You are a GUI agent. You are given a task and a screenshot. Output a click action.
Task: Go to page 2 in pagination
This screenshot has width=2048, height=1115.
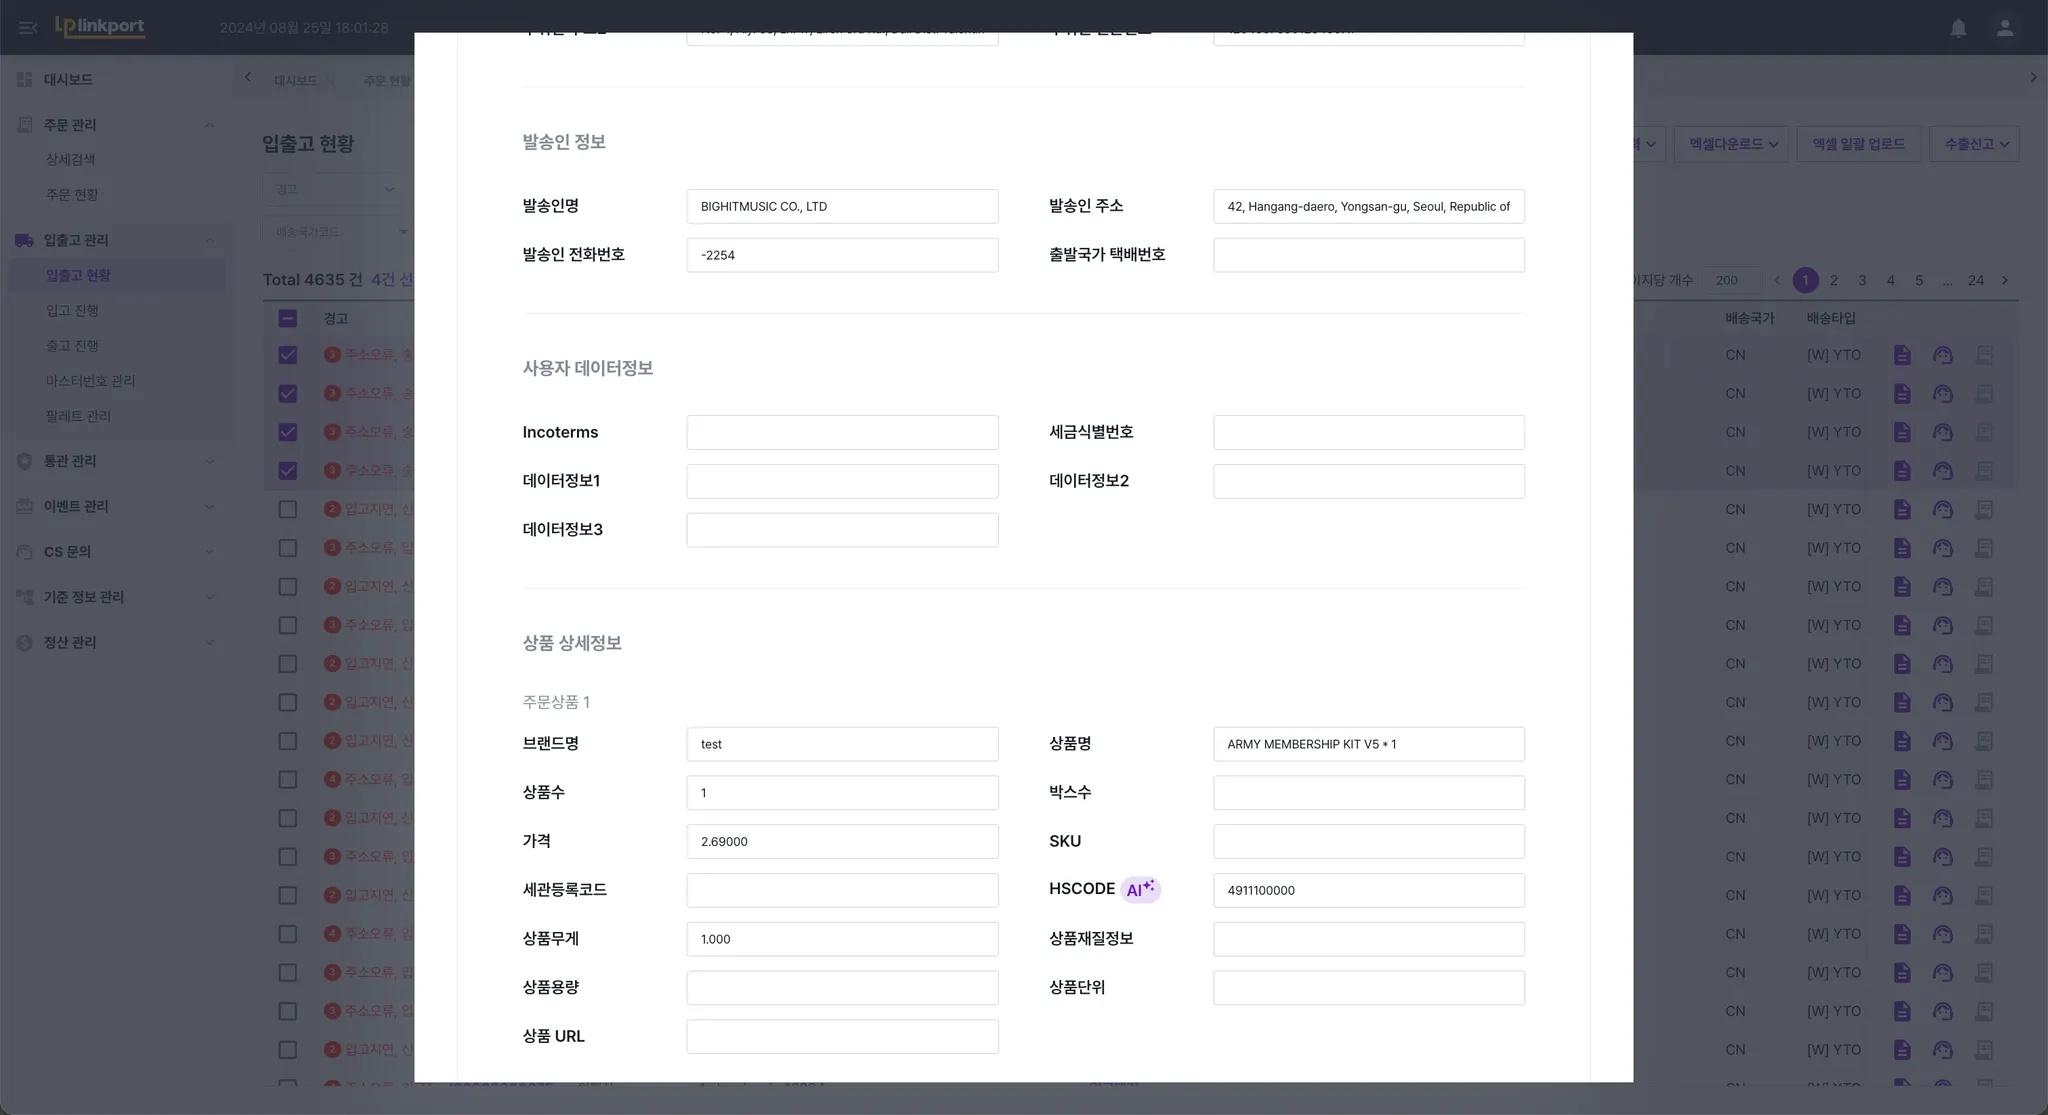point(1833,280)
